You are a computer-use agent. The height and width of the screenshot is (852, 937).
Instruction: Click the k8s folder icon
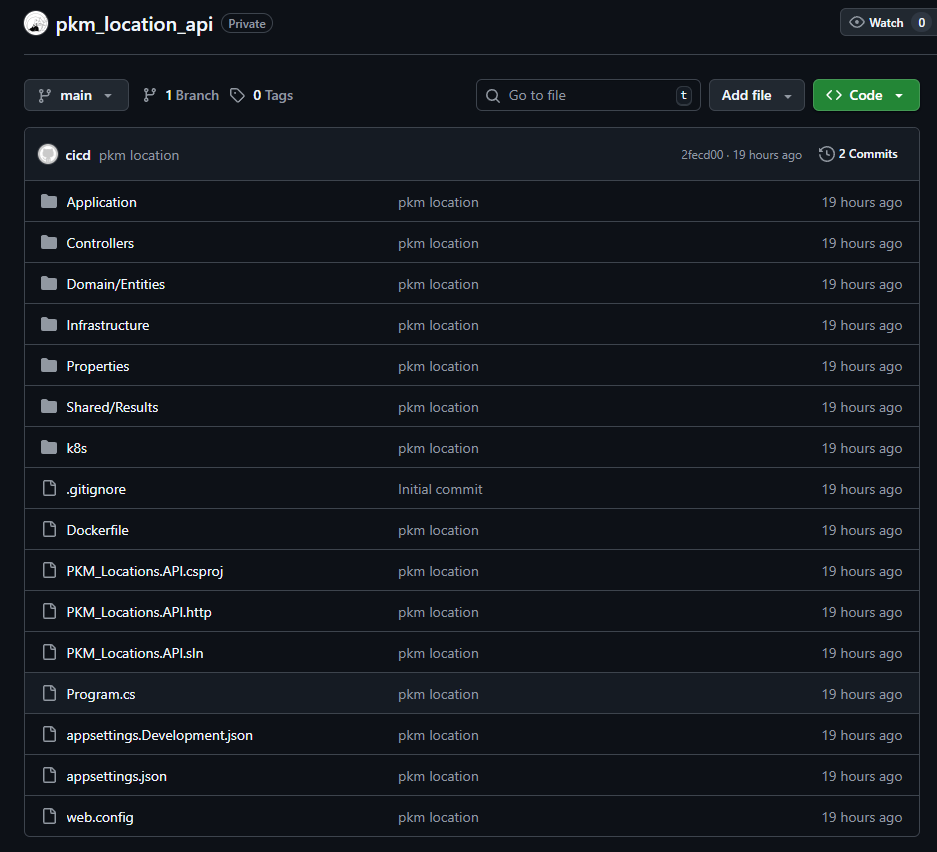pyautogui.click(x=49, y=448)
